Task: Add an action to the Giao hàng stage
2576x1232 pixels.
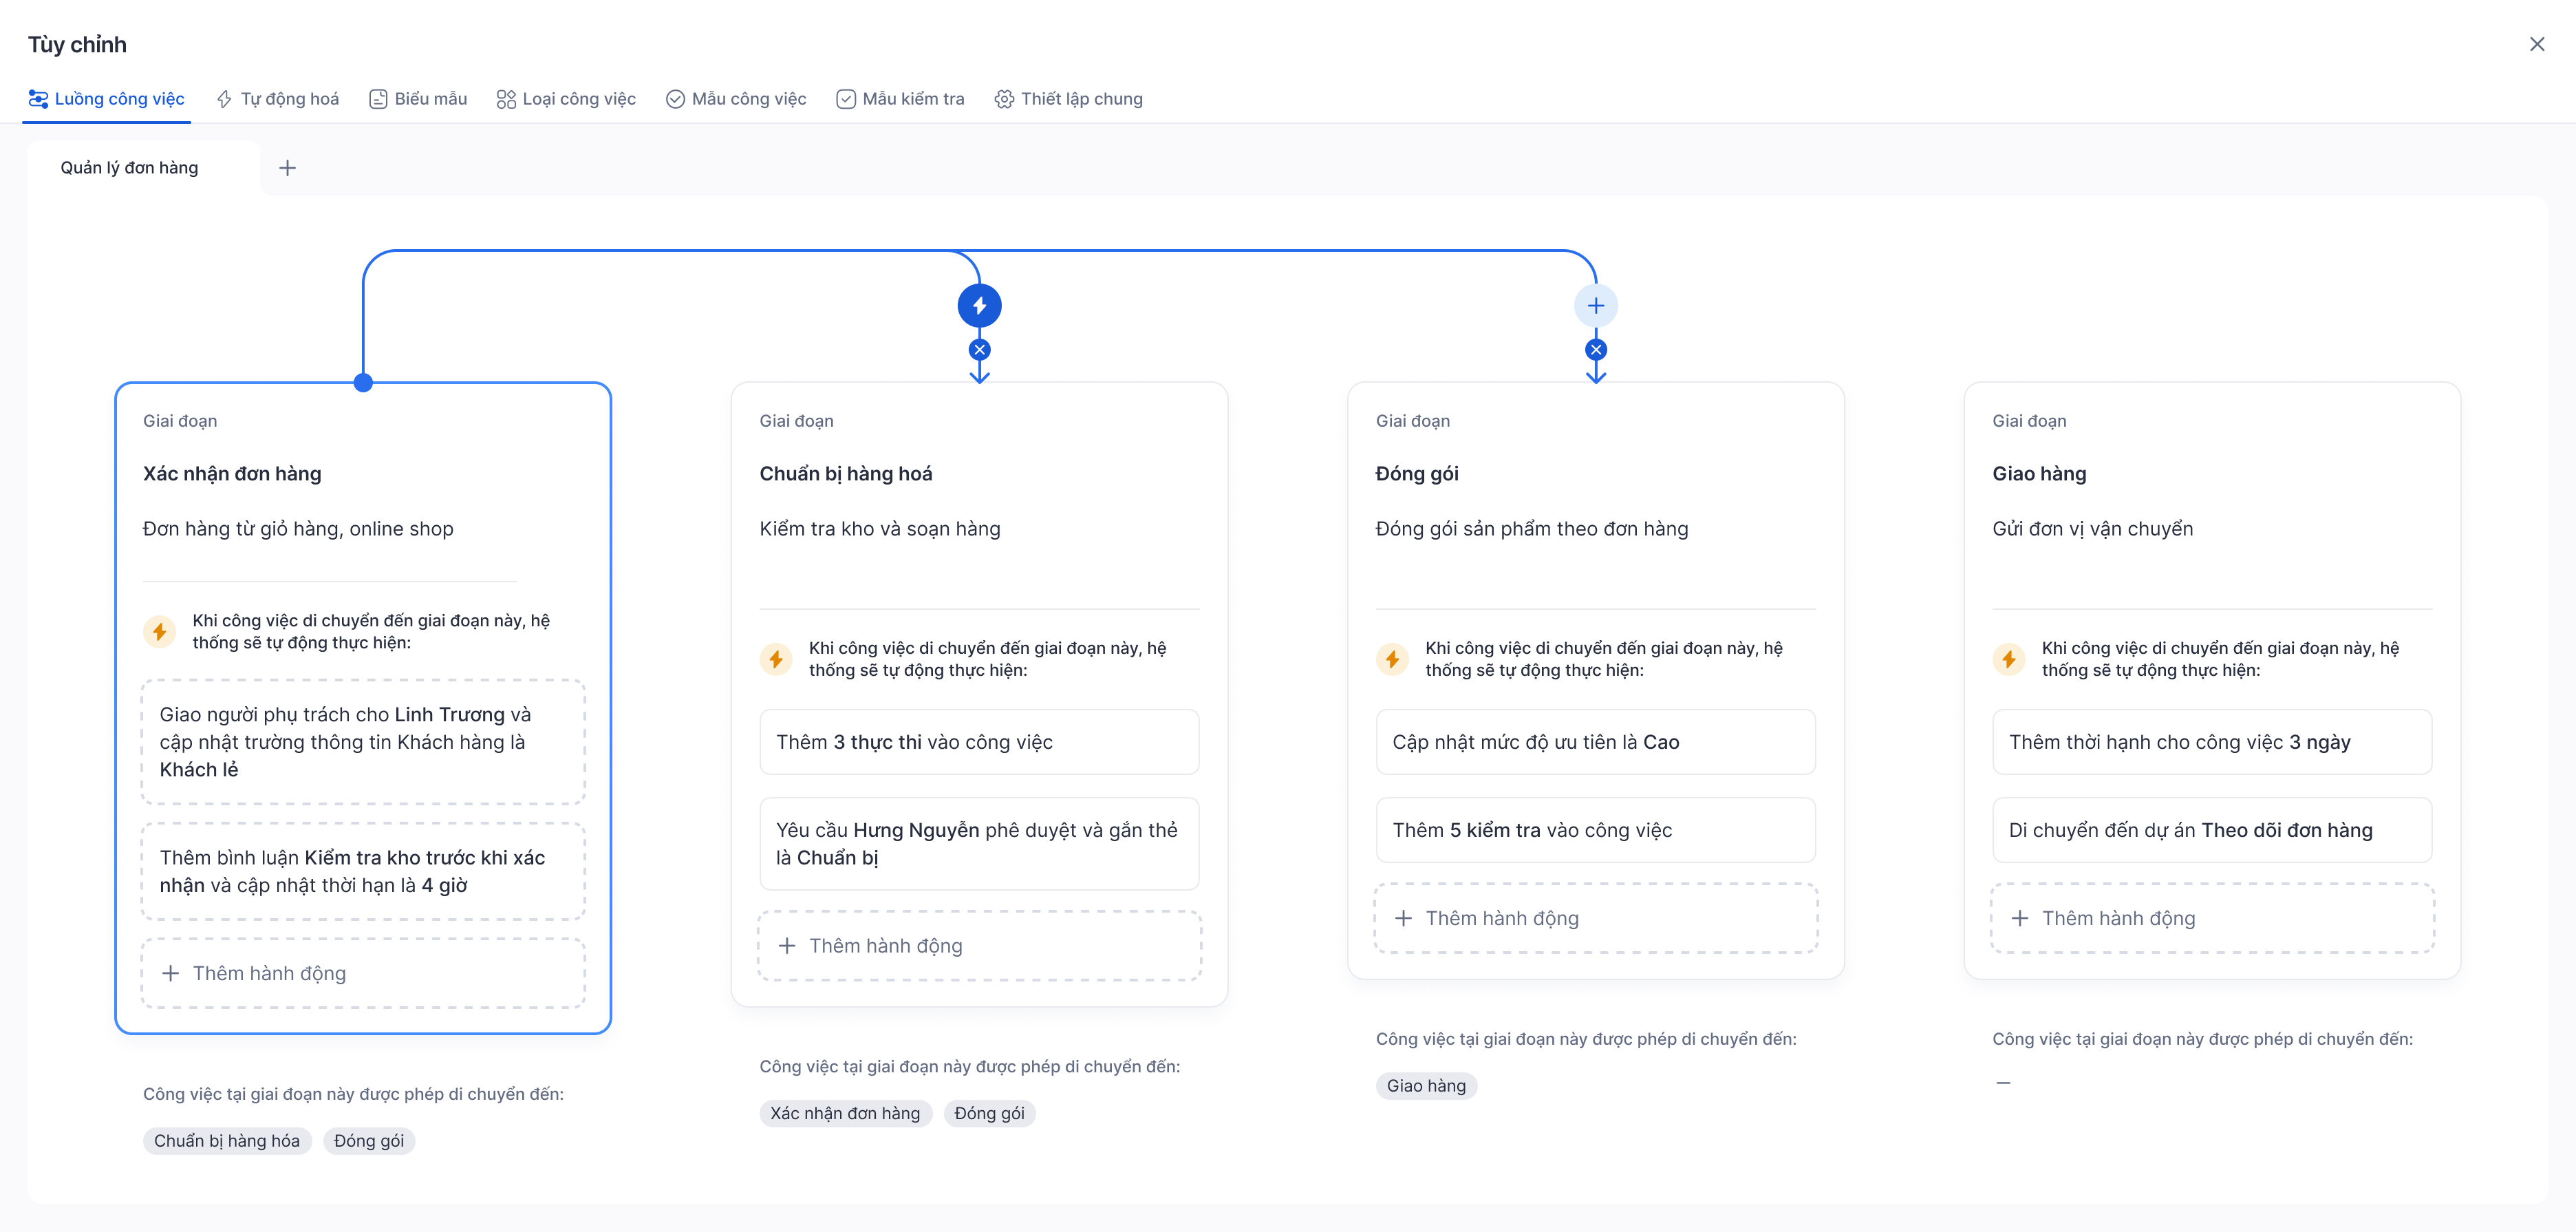Action: point(2211,918)
